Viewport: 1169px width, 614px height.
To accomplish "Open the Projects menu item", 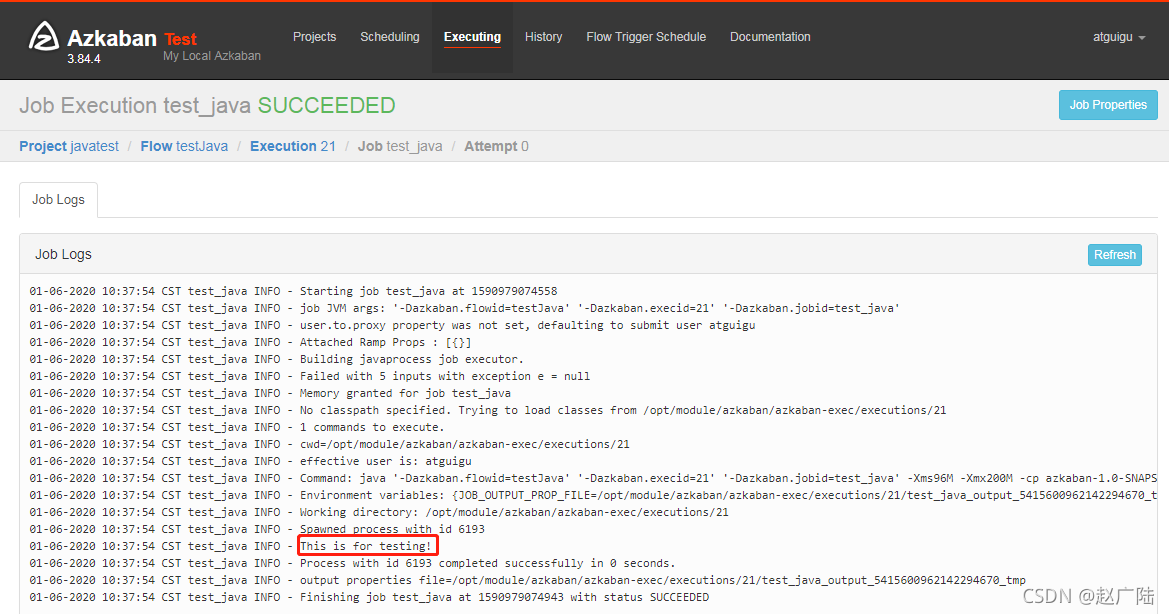I will click(315, 37).
